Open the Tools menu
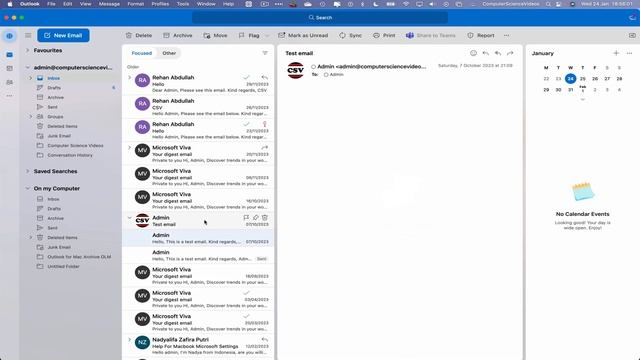Image resolution: width=640 pixels, height=360 pixels. 183,4
